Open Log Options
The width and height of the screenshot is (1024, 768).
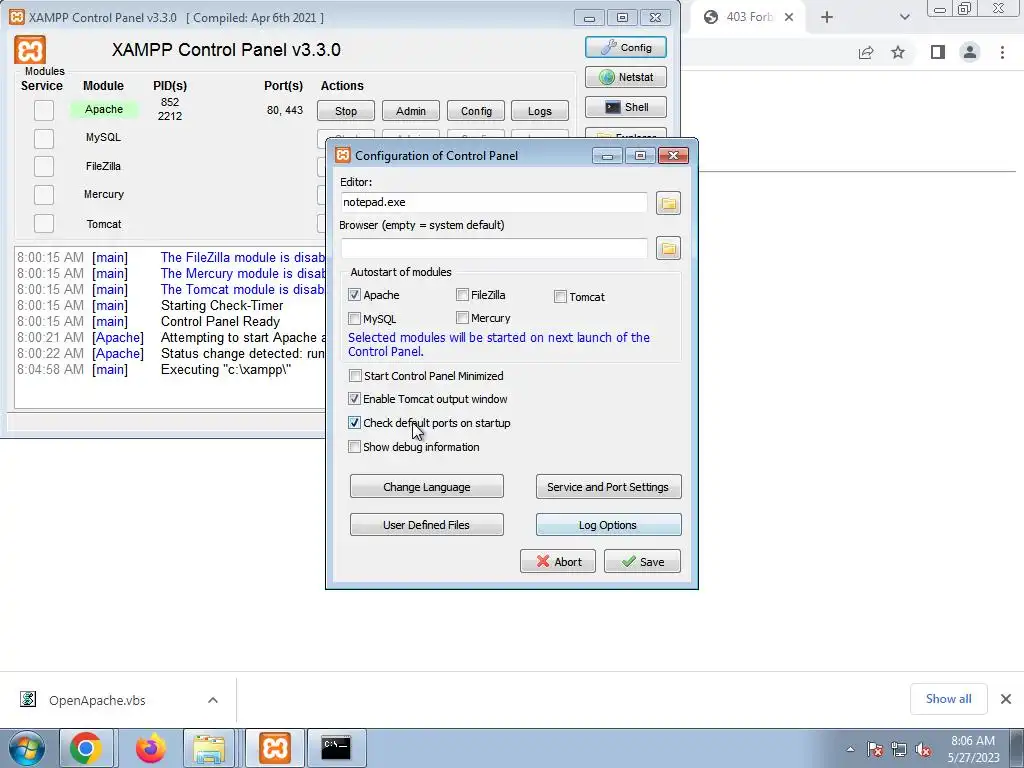[608, 524]
